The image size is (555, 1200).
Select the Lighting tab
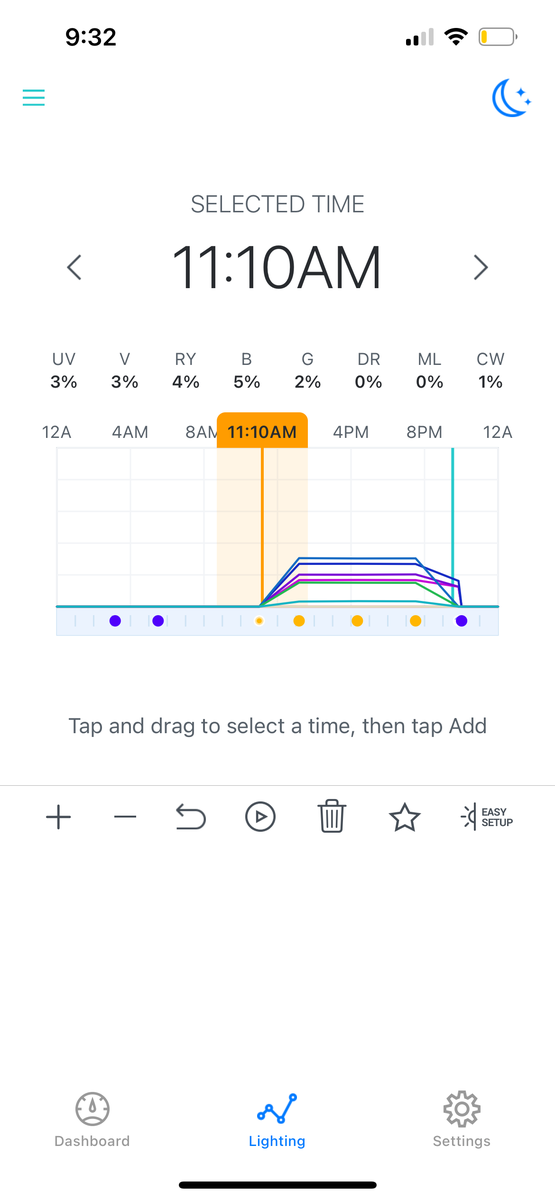pos(277,1120)
